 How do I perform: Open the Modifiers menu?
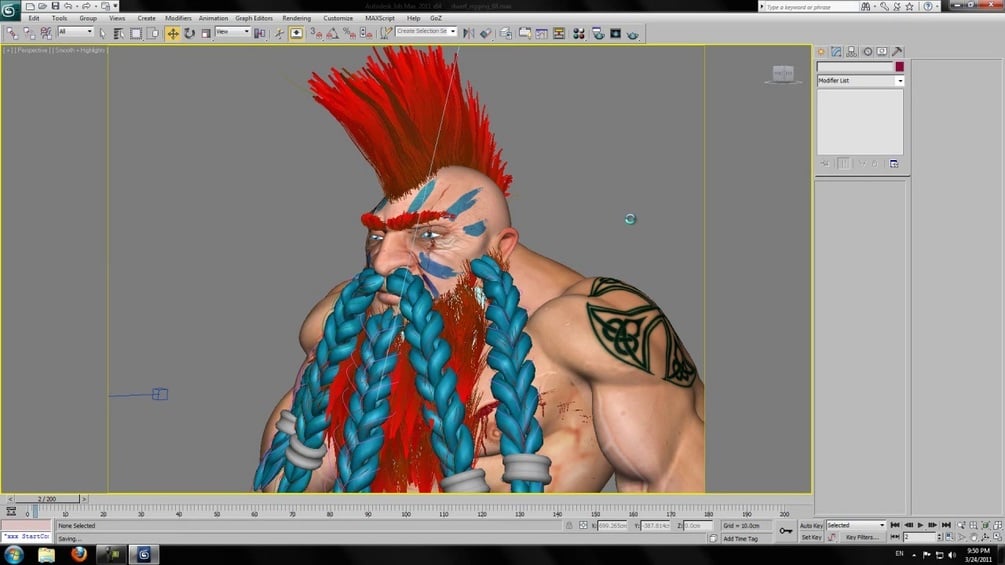[x=178, y=19]
